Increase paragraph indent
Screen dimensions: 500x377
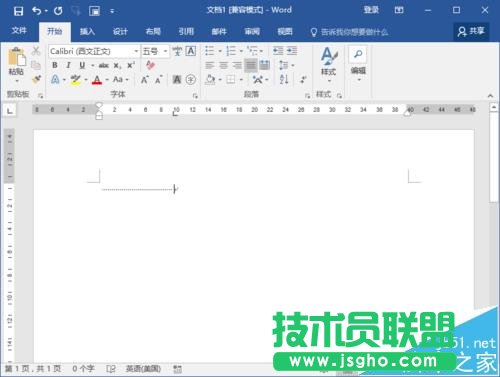point(292,51)
